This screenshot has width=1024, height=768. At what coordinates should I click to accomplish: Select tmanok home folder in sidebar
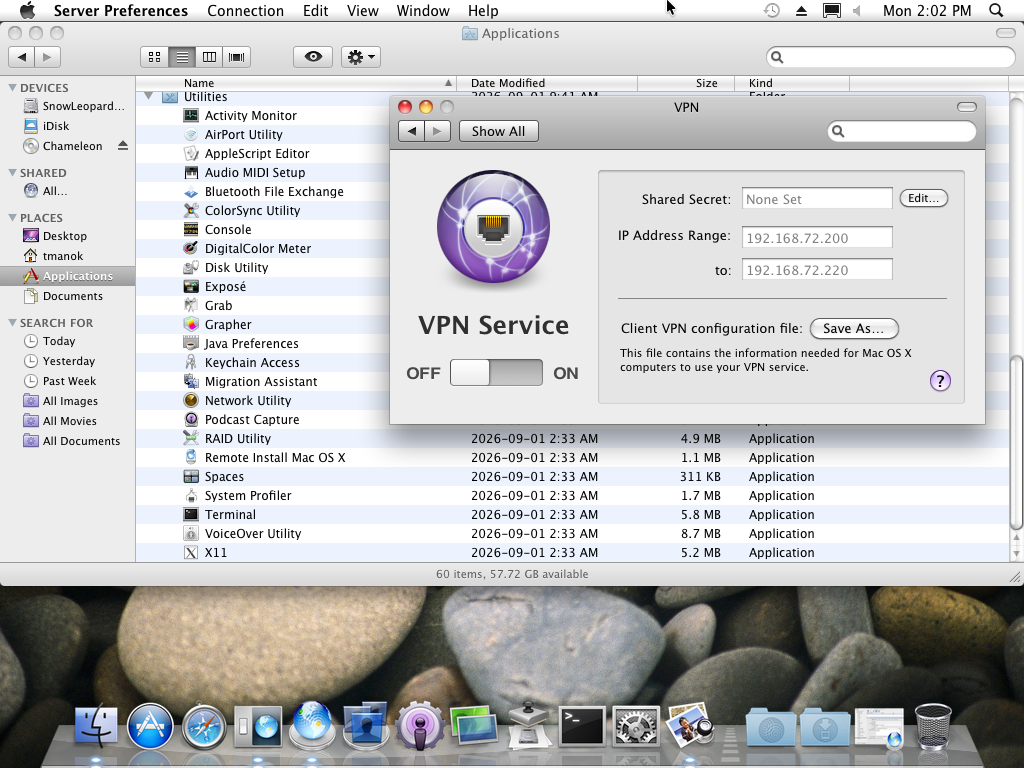click(67, 256)
